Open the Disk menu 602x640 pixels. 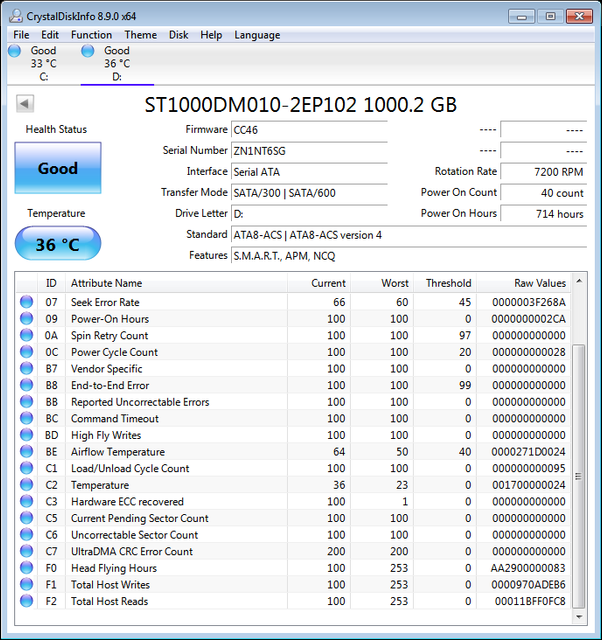pos(179,35)
